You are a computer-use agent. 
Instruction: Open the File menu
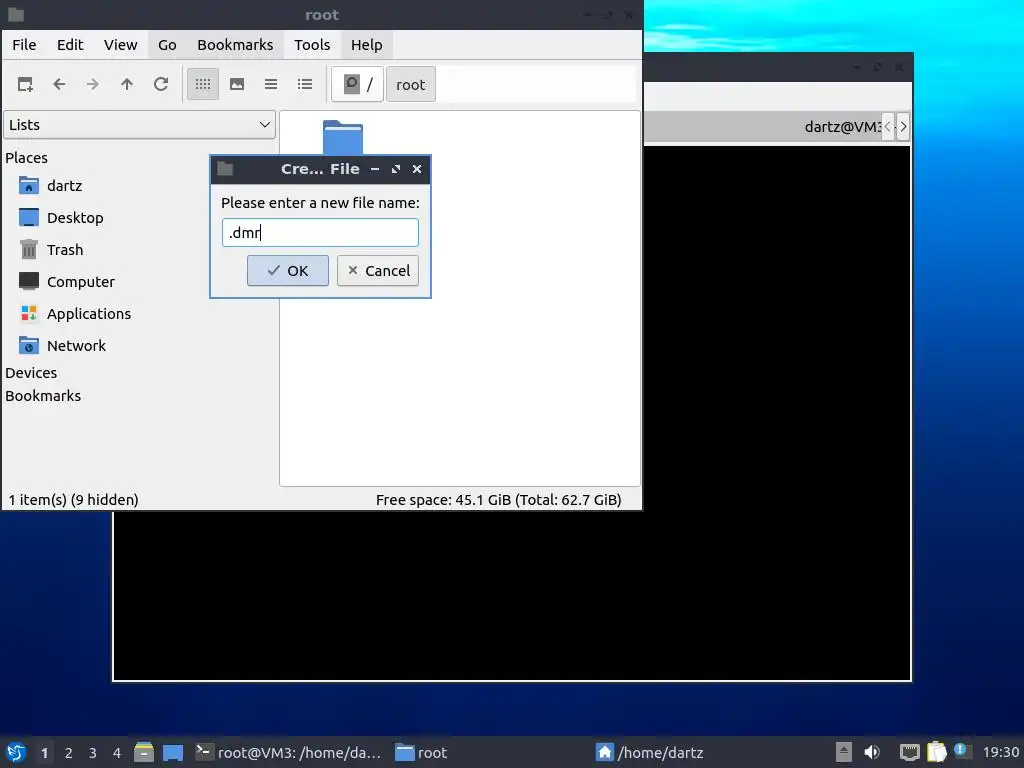(x=24, y=45)
